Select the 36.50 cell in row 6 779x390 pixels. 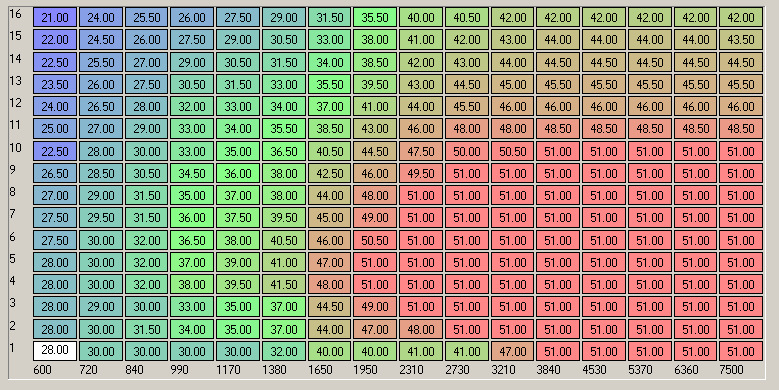pos(192,240)
